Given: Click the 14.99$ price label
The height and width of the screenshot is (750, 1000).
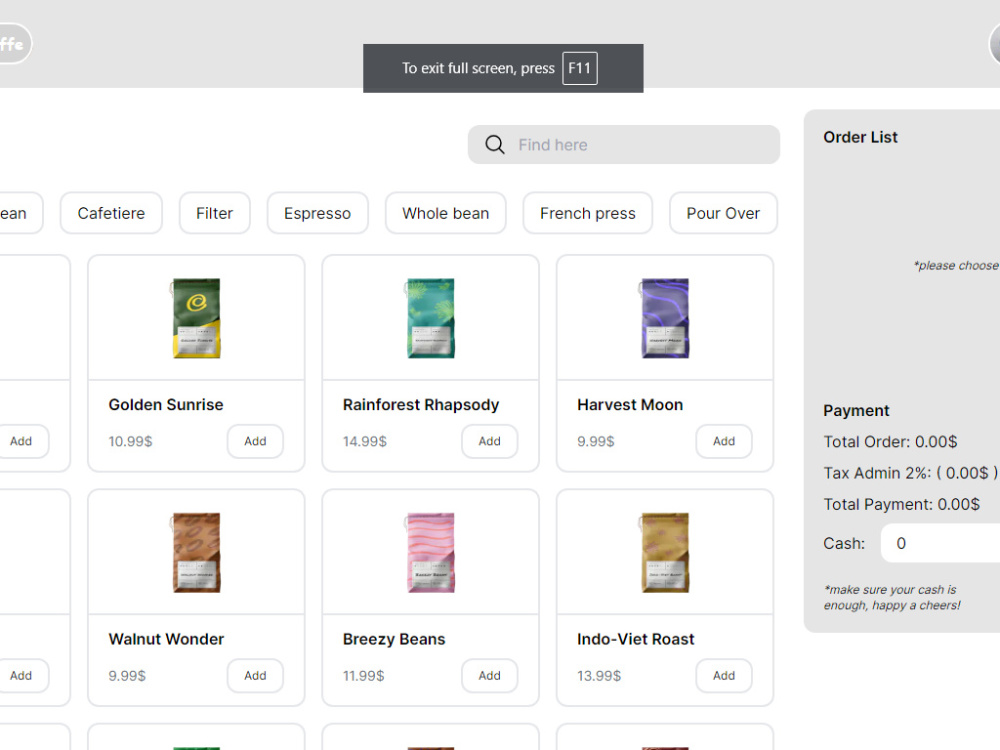Looking at the screenshot, I should 365,441.
